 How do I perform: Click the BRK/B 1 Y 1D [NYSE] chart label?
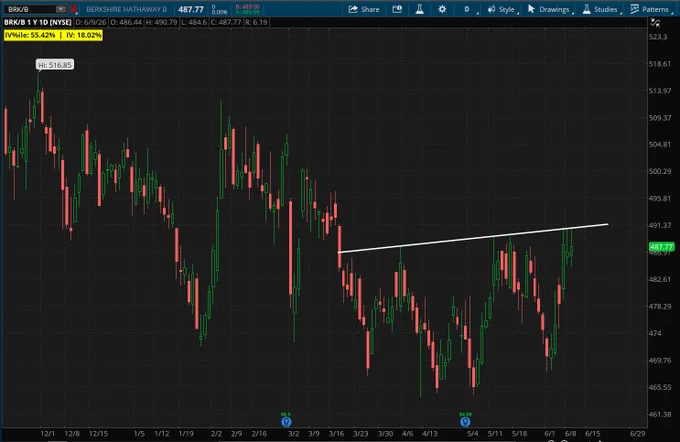point(38,22)
